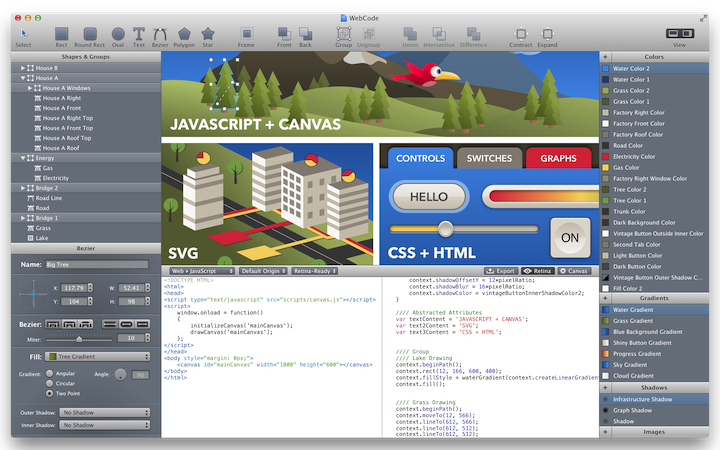Activate the Text tool
This screenshot has height=450, width=720.
139,35
